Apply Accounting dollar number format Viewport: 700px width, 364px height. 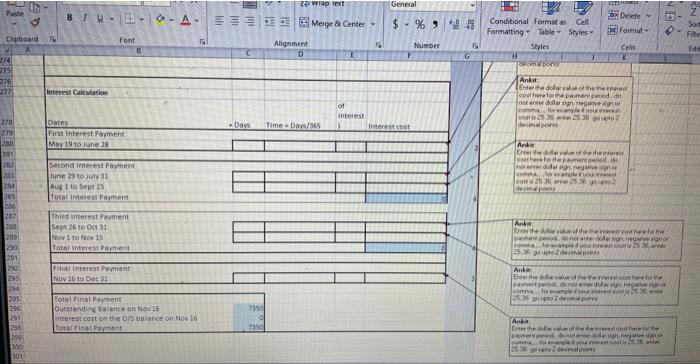click(396, 24)
